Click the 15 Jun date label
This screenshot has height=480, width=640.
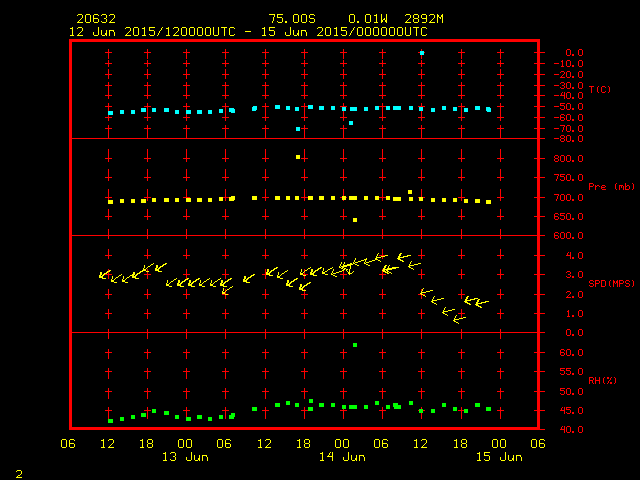pos(498,457)
